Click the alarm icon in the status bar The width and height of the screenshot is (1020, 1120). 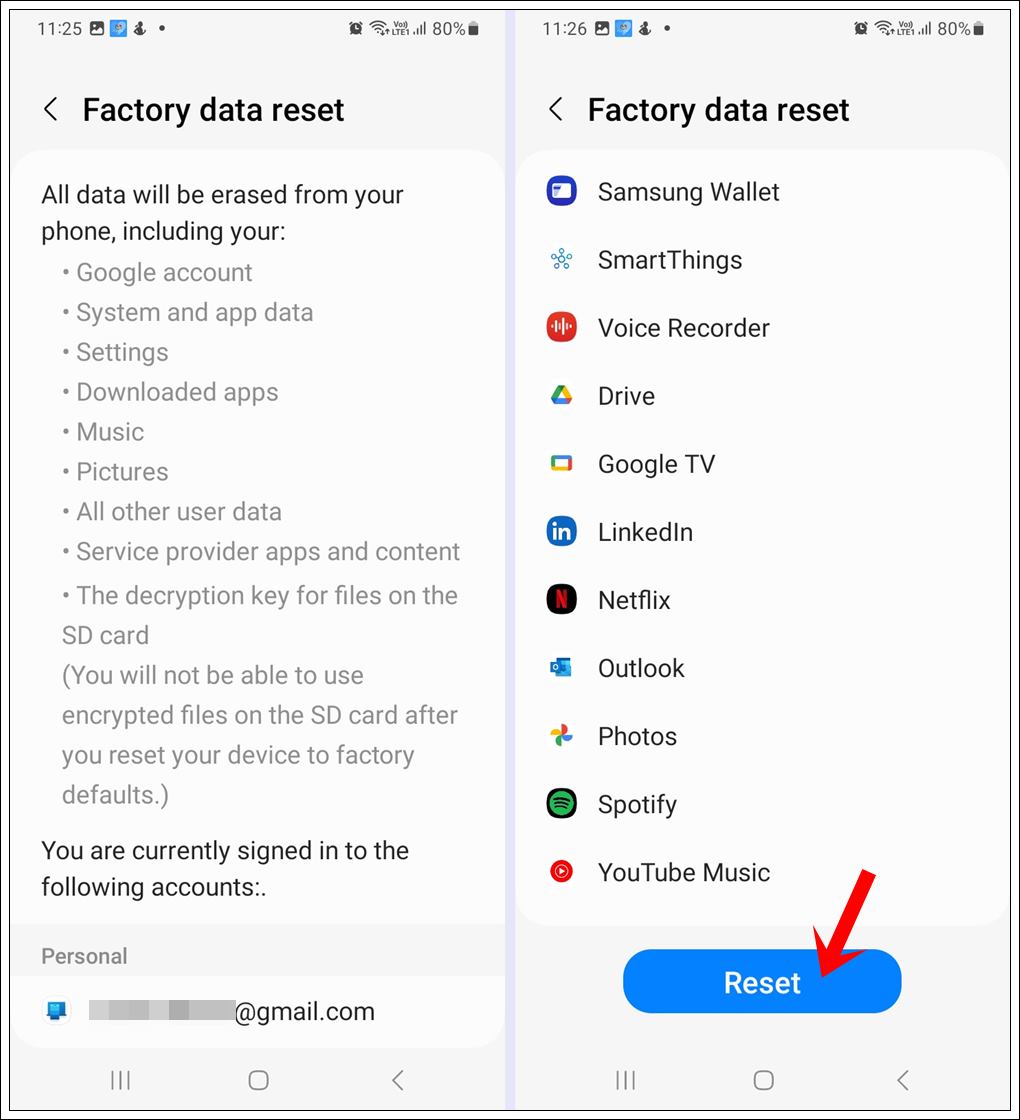point(356,28)
